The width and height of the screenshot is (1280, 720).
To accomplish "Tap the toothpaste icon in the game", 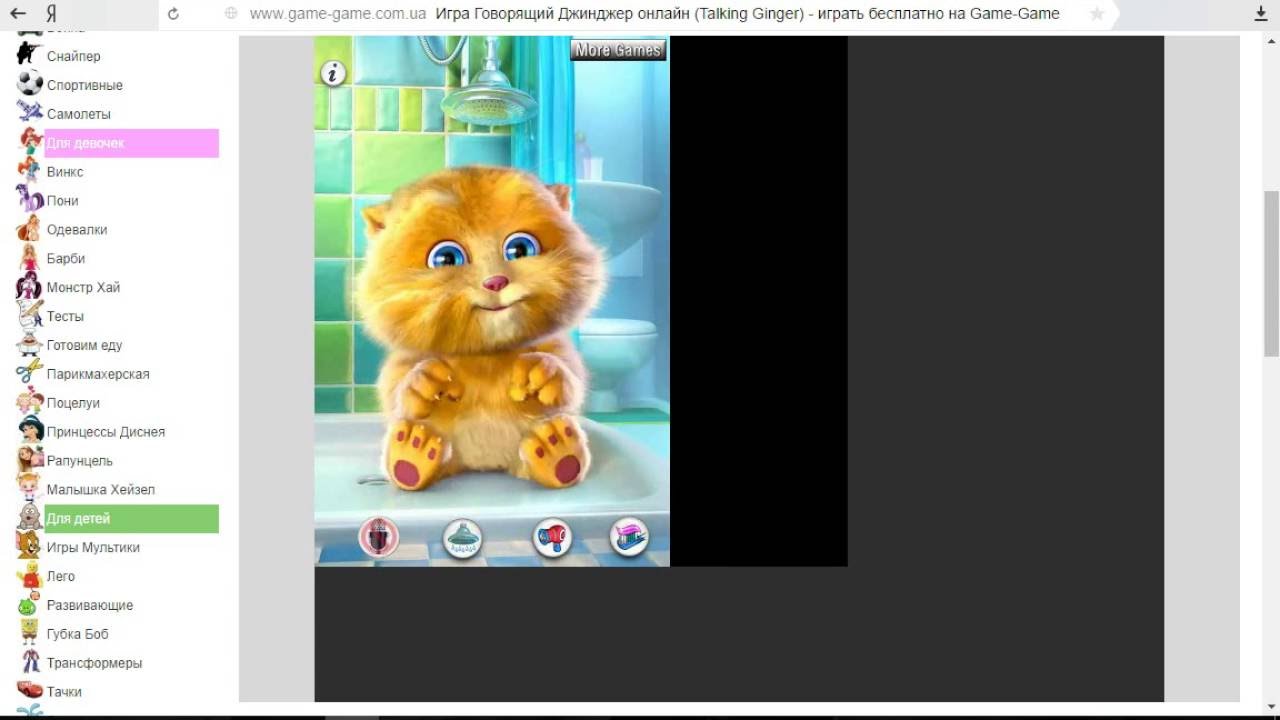I will point(629,538).
